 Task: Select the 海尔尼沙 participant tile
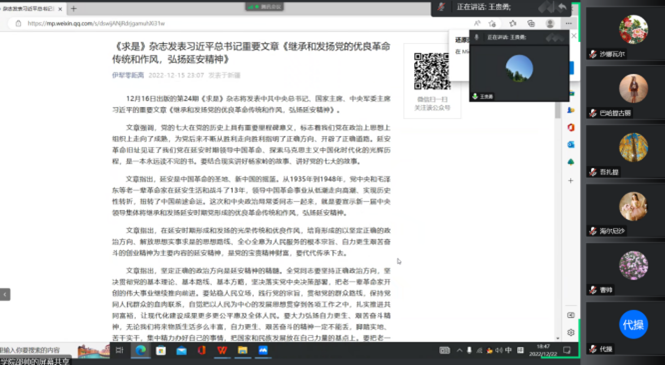(x=626, y=210)
